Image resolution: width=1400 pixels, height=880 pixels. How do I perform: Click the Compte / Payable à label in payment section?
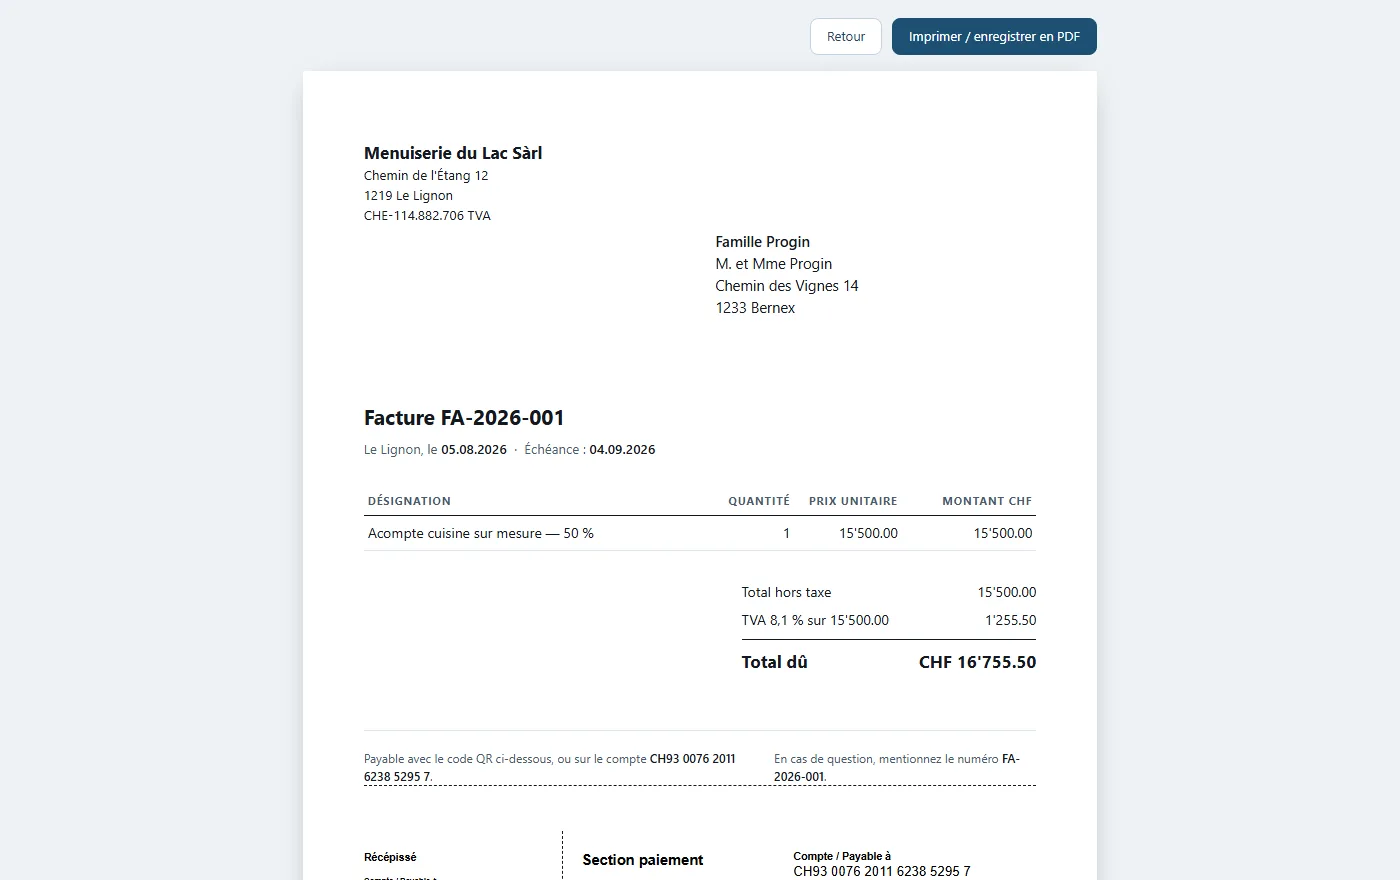[x=842, y=856]
